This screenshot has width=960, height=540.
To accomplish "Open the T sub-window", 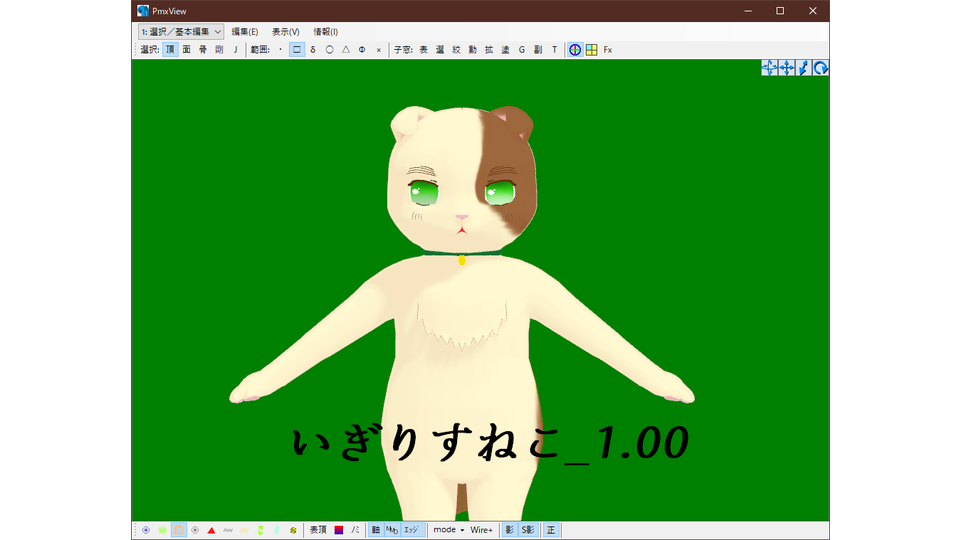I will tap(555, 50).
